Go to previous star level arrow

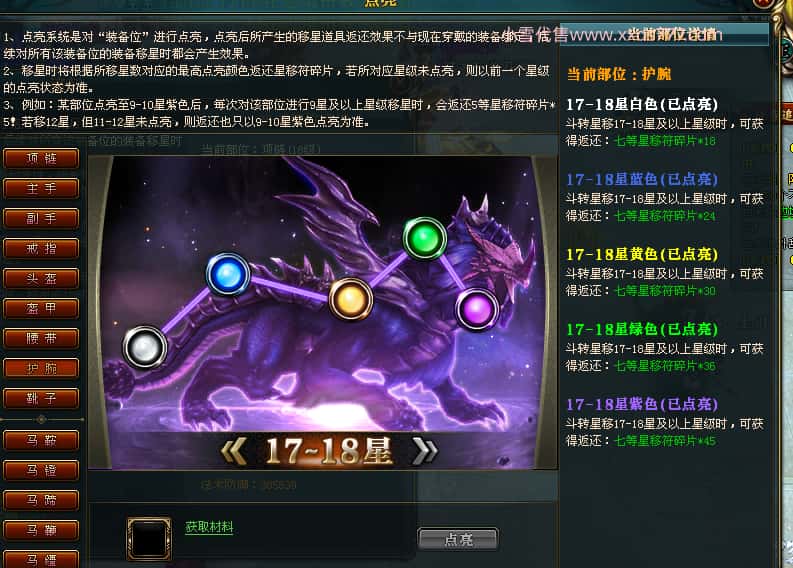click(234, 451)
